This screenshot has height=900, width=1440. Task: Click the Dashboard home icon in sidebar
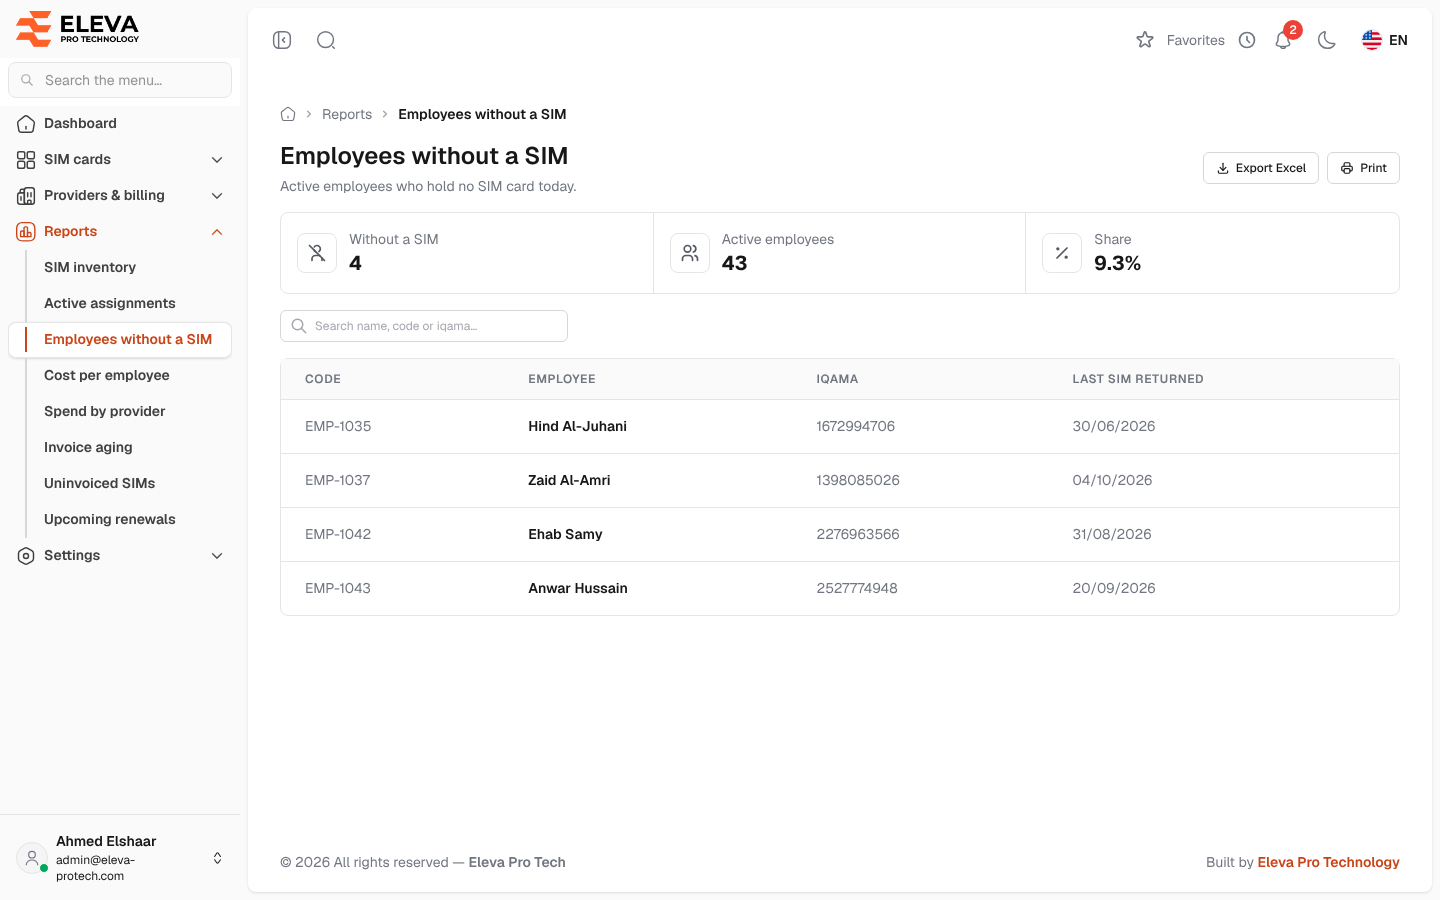click(x=26, y=124)
